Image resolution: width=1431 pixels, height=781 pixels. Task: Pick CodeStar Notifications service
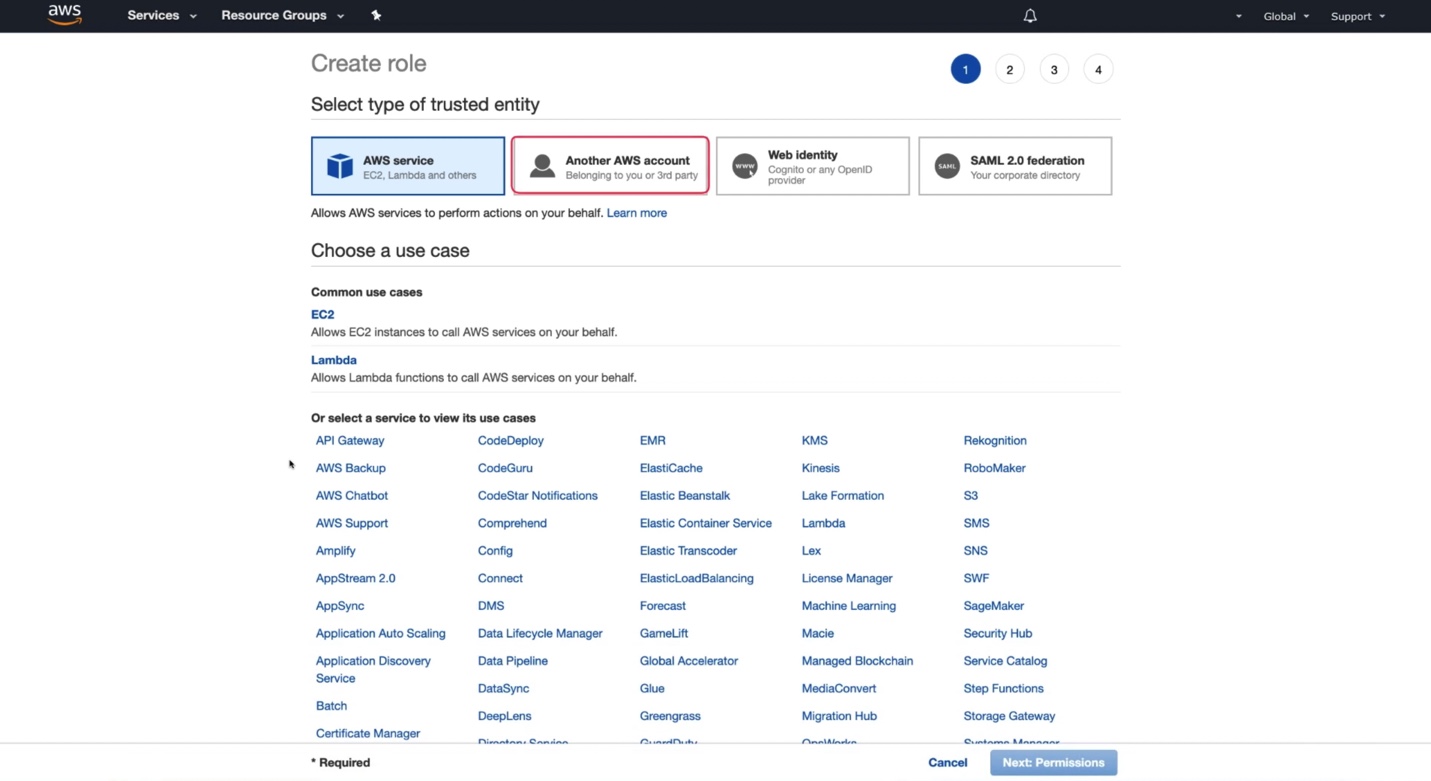pyautogui.click(x=538, y=495)
